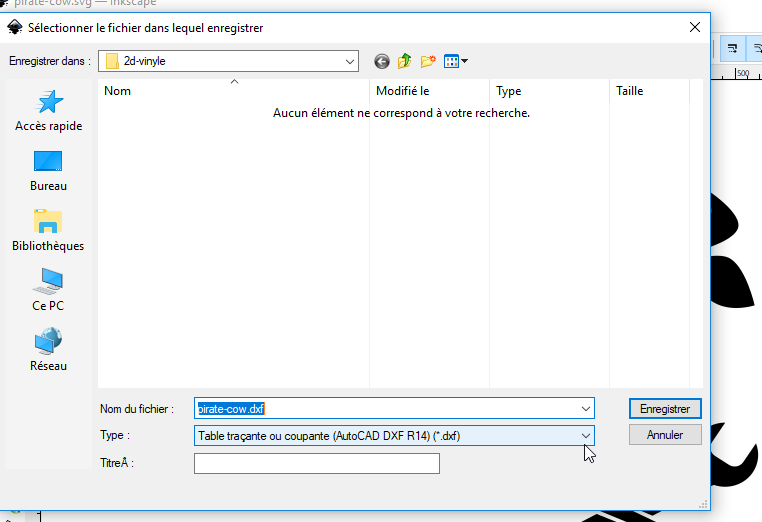This screenshot has width=762, height=522.
Task: Click the Annuler button
Action: (x=665, y=435)
